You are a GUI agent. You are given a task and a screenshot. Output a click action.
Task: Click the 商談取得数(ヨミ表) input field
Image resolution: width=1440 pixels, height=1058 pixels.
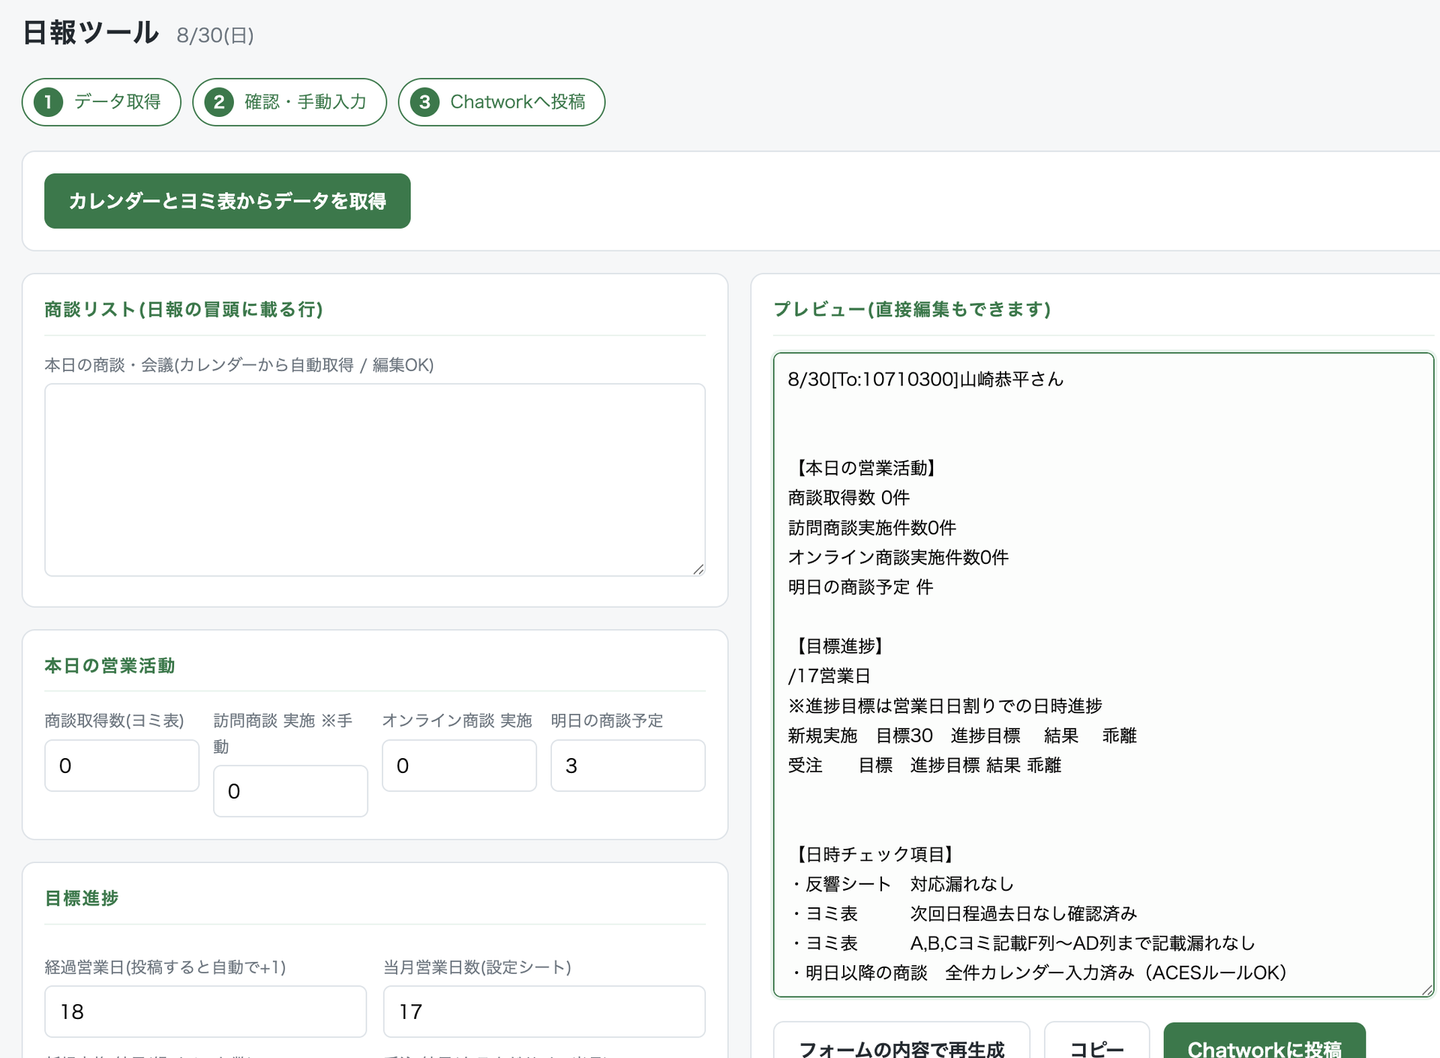click(x=122, y=766)
